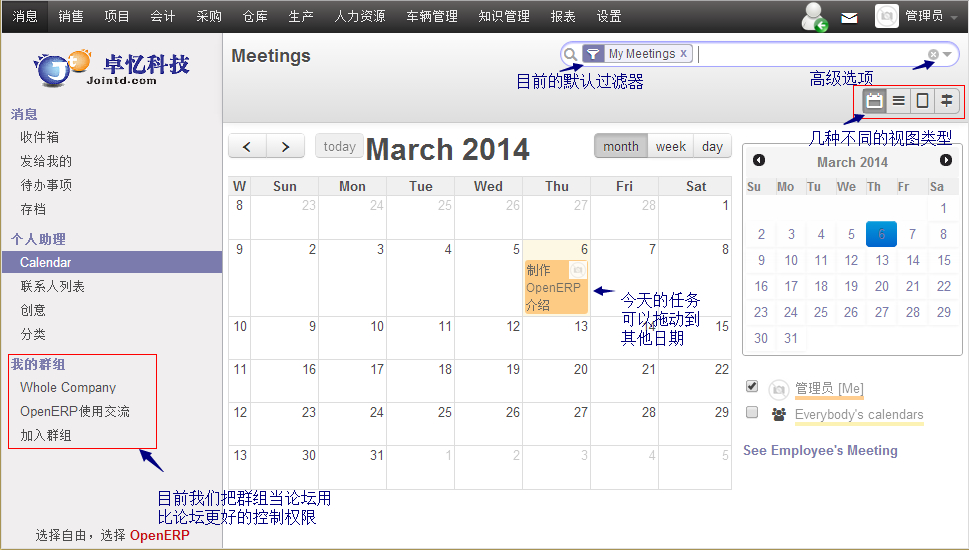Switch to the list view icon
969x550 pixels.
899,100
